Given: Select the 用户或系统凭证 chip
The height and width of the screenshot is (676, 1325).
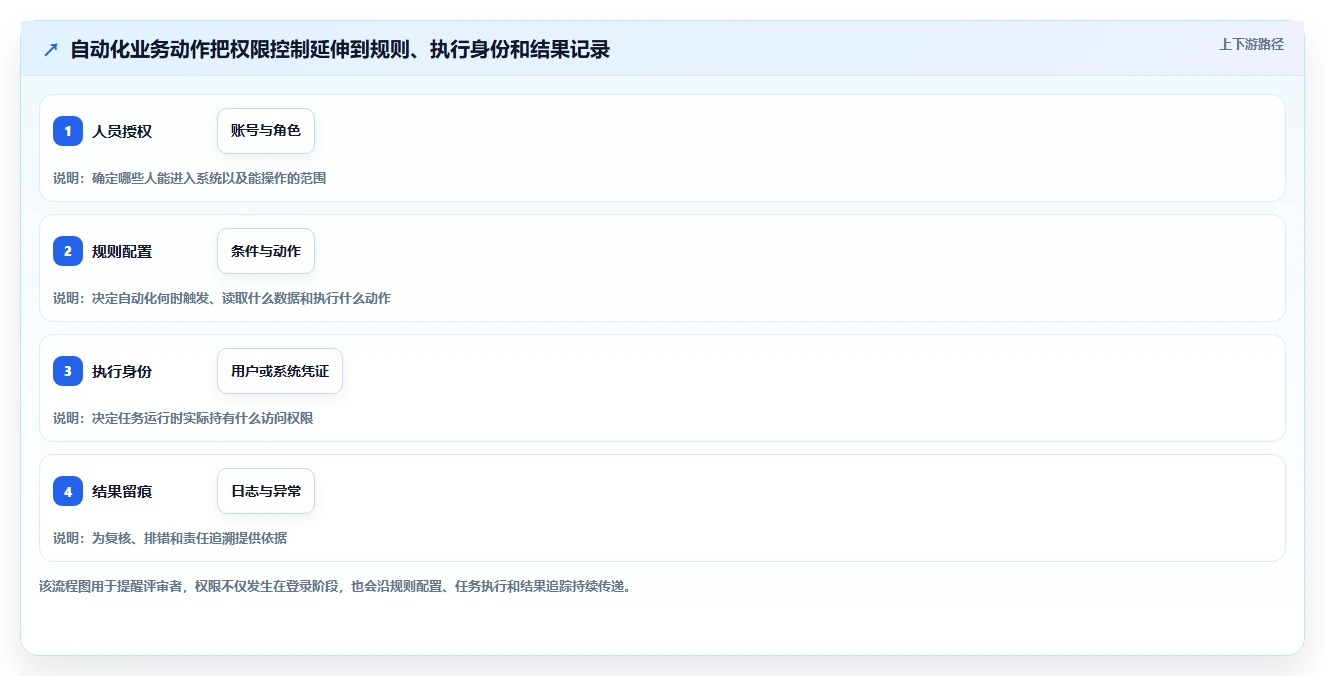Looking at the screenshot, I should click(x=280, y=371).
